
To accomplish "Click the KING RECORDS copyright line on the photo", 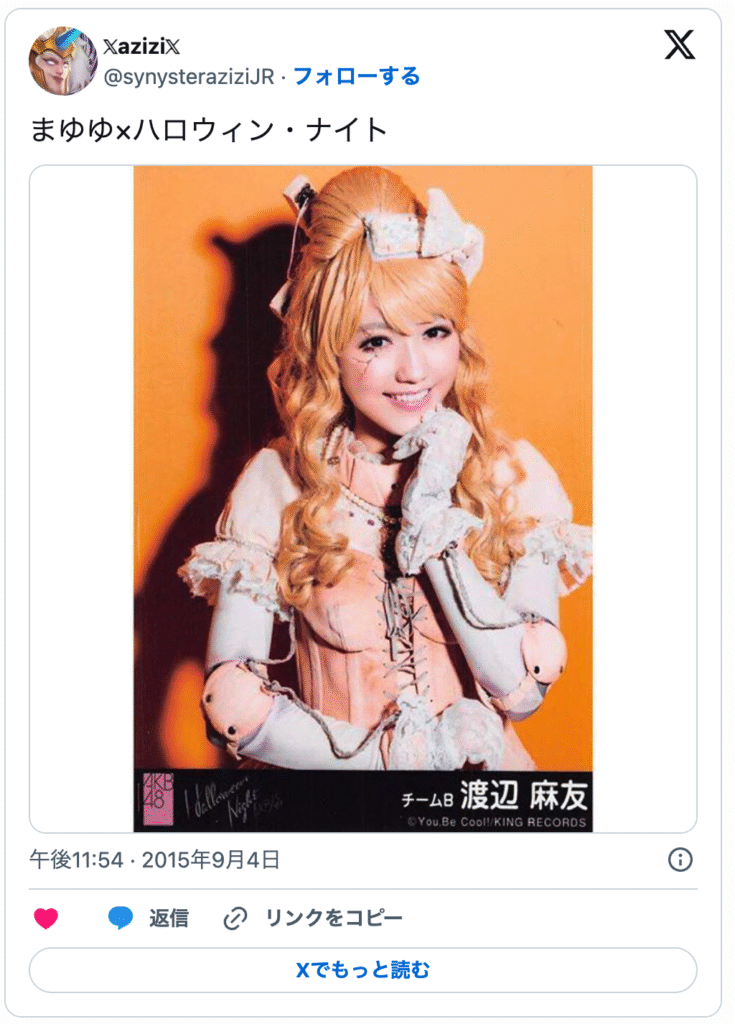I will (x=497, y=822).
